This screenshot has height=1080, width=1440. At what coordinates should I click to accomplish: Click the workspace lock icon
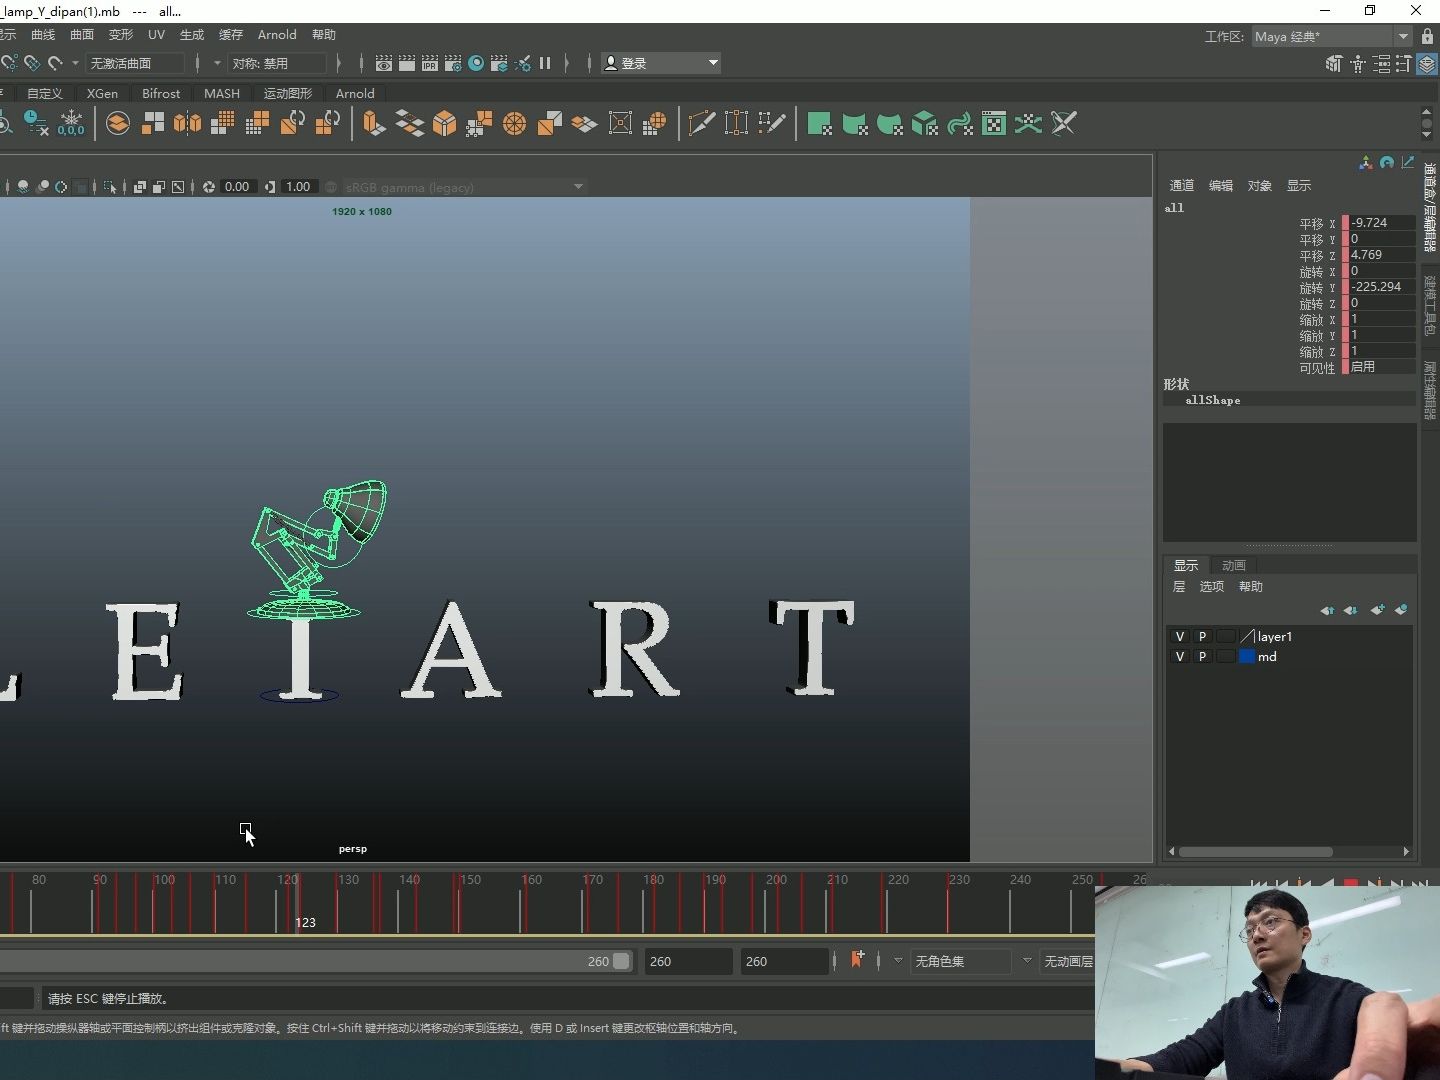click(1427, 36)
